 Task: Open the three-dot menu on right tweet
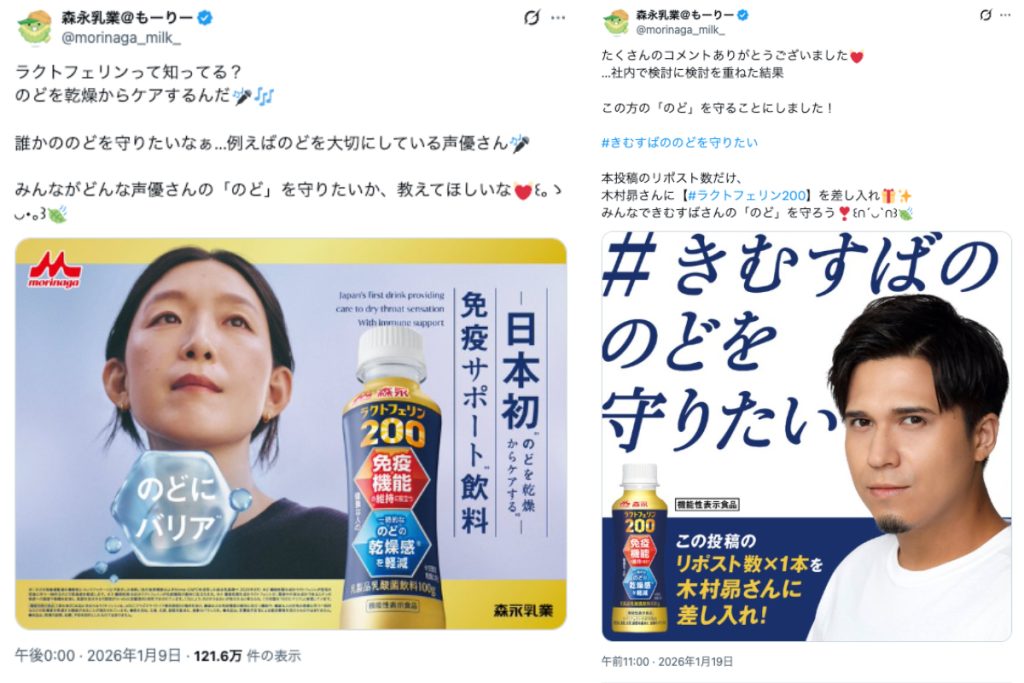pos(1004,14)
